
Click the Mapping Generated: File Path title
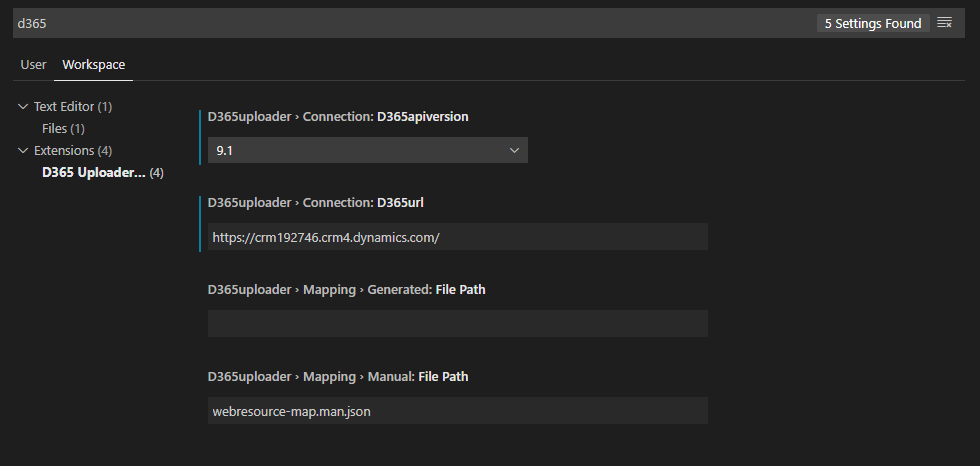pos(346,289)
